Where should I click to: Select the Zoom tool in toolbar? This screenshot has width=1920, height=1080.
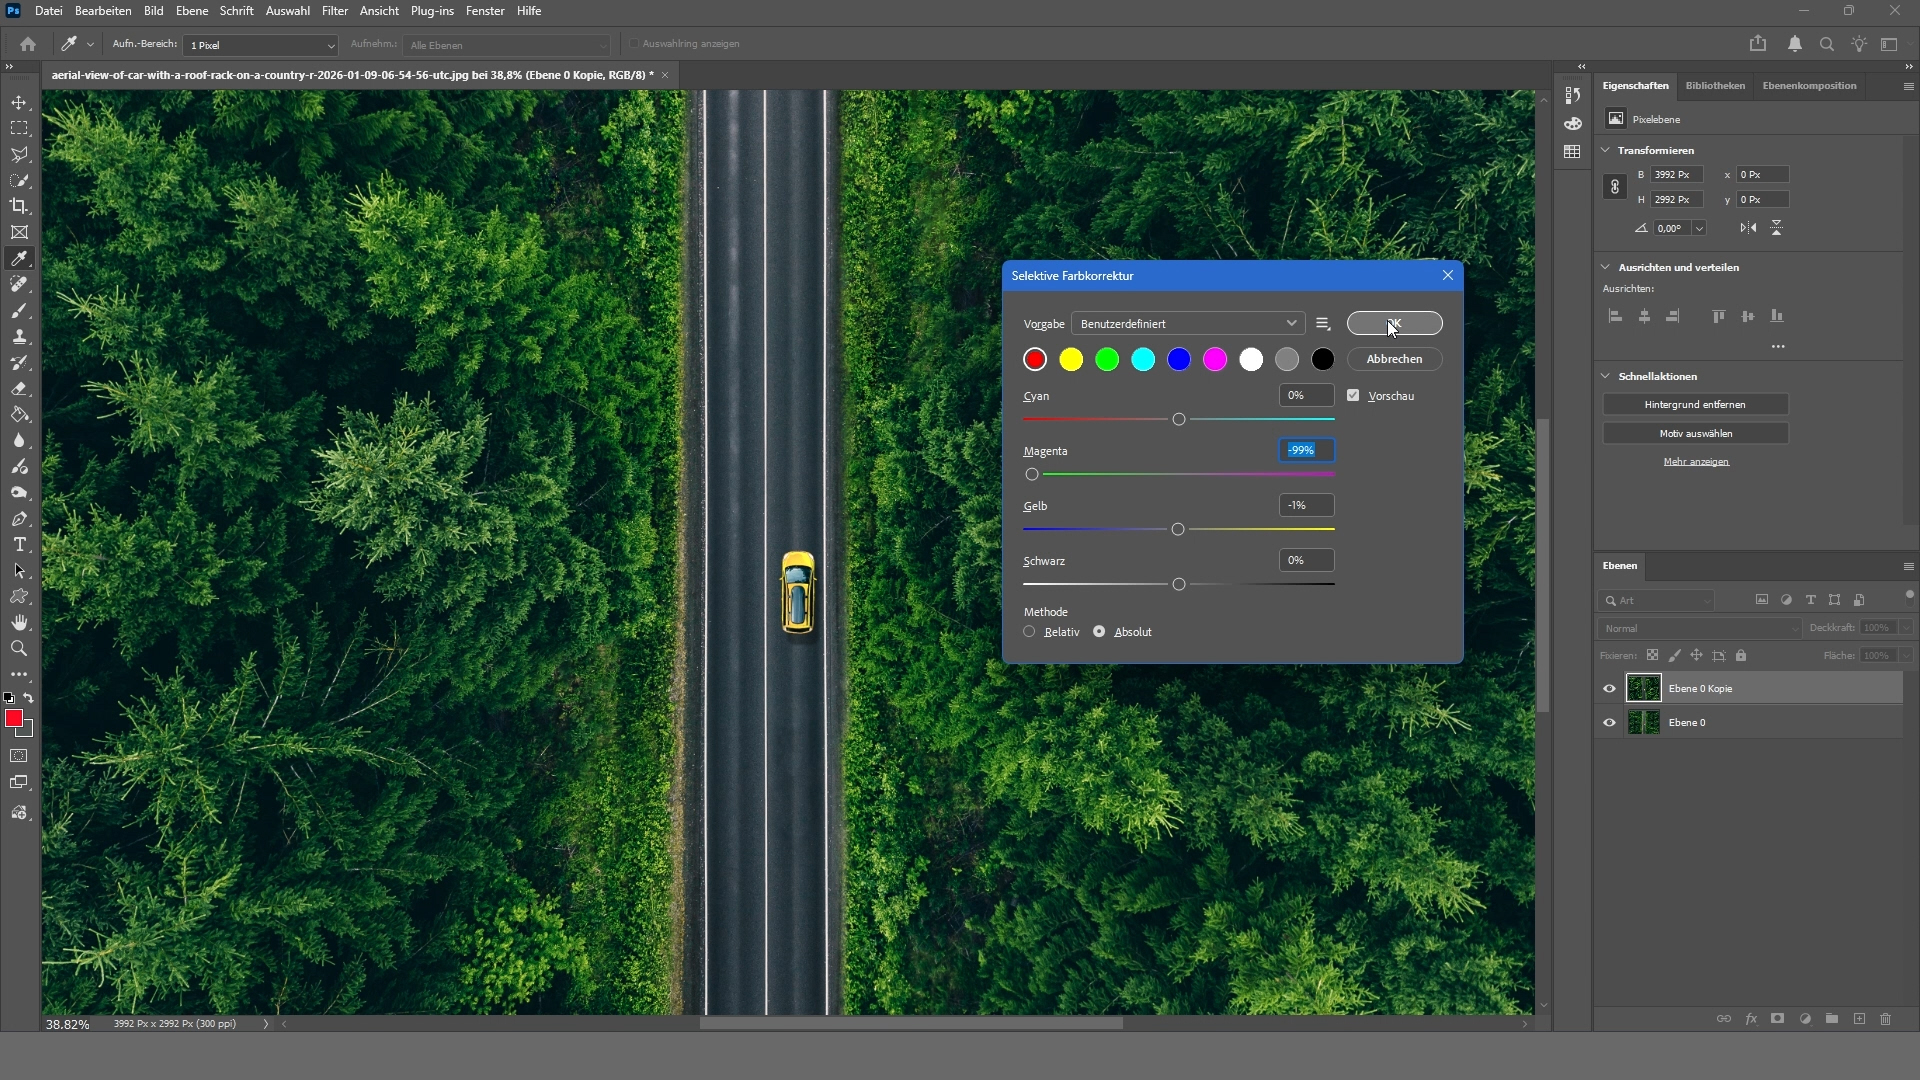19,649
